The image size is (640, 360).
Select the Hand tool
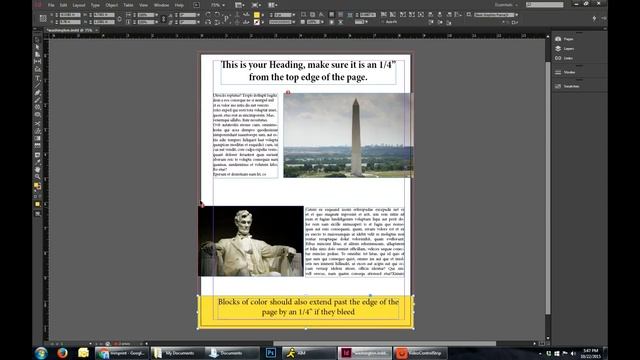(x=38, y=169)
